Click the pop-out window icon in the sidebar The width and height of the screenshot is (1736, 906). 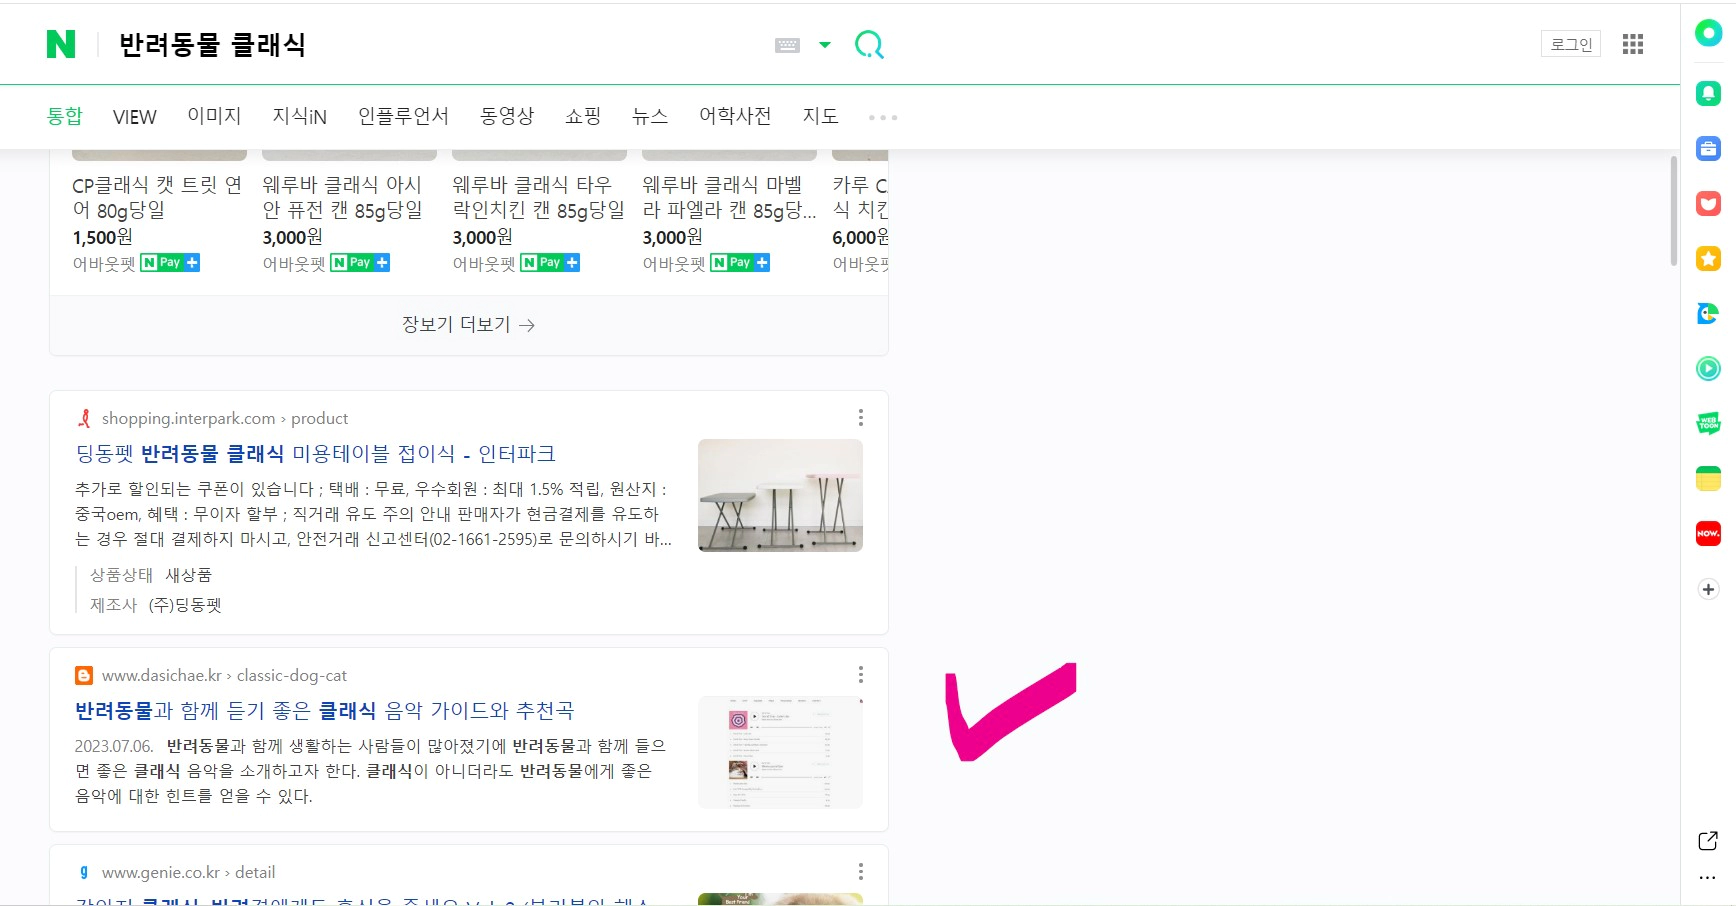[1708, 840]
